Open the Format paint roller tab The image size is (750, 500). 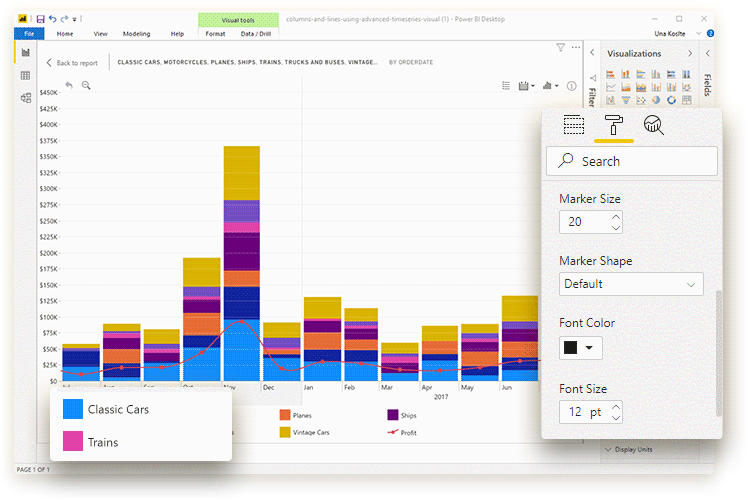coord(613,125)
